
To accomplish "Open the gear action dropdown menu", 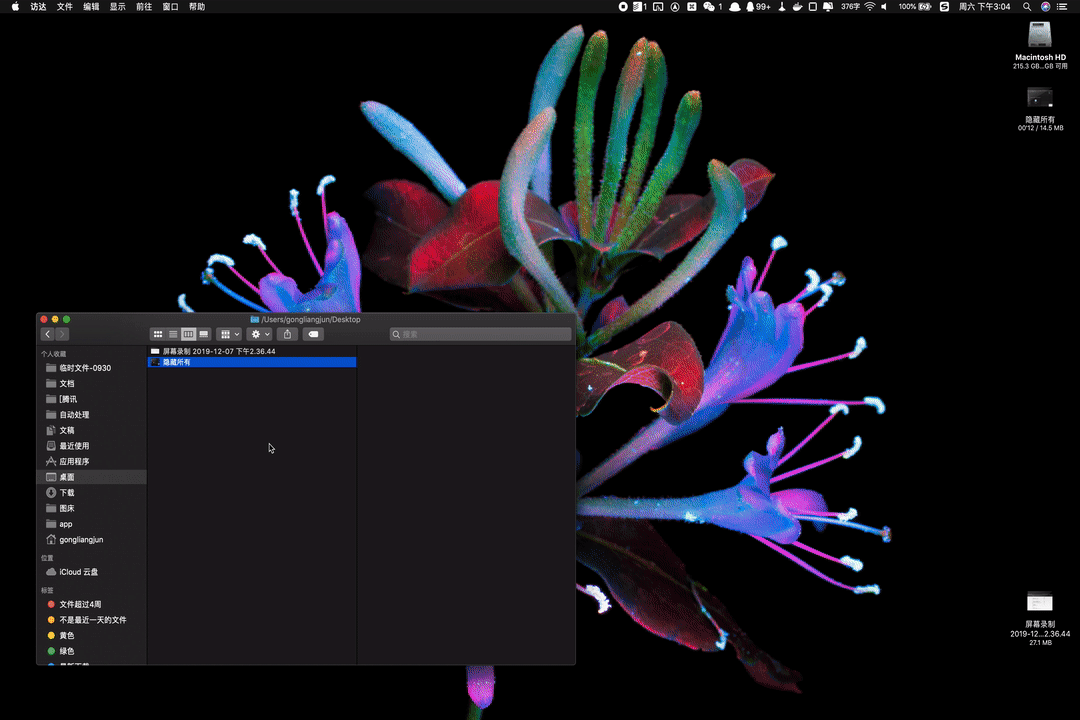I will click(260, 334).
